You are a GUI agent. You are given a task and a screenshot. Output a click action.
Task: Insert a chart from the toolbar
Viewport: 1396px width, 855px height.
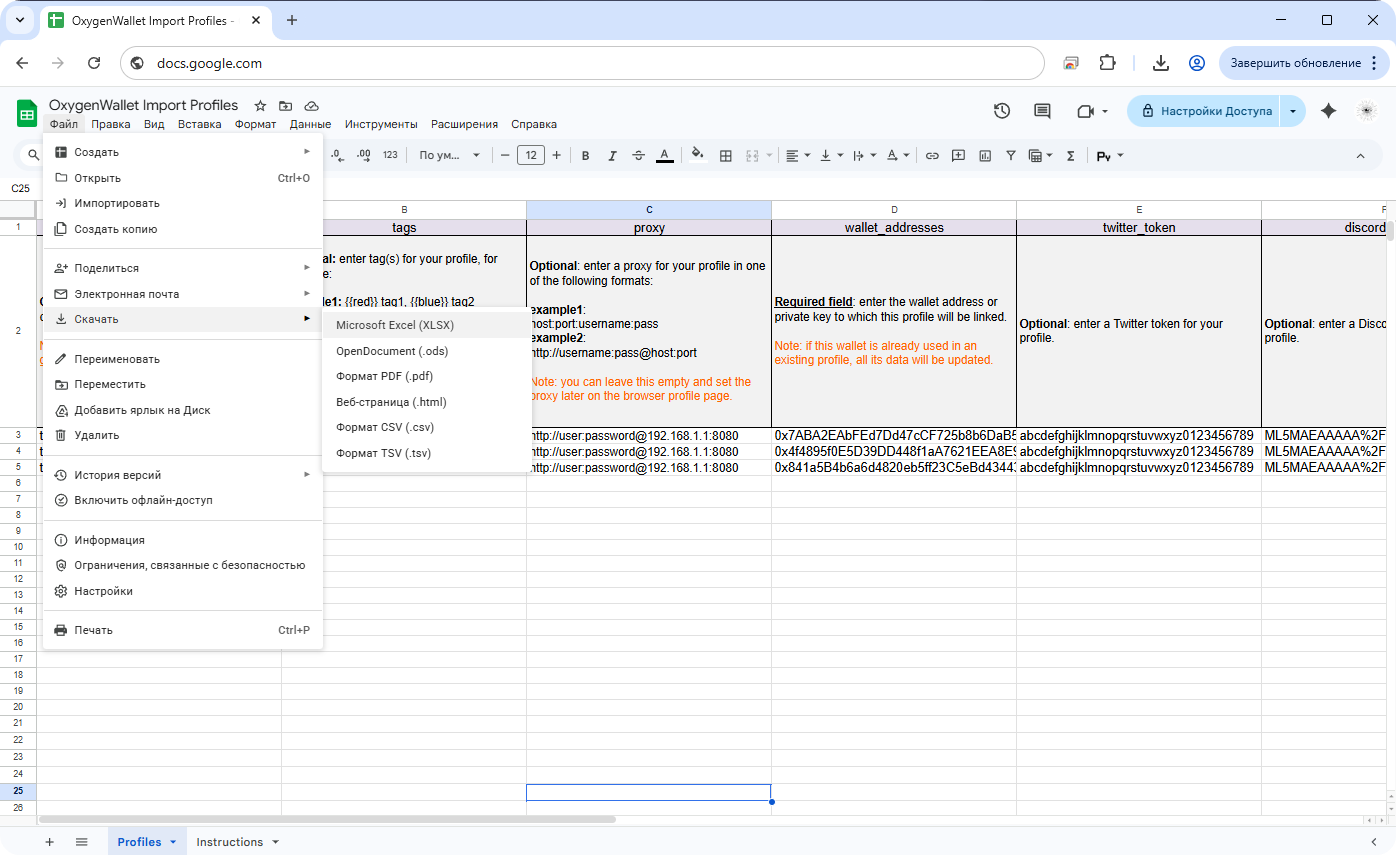pyautogui.click(x=985, y=155)
